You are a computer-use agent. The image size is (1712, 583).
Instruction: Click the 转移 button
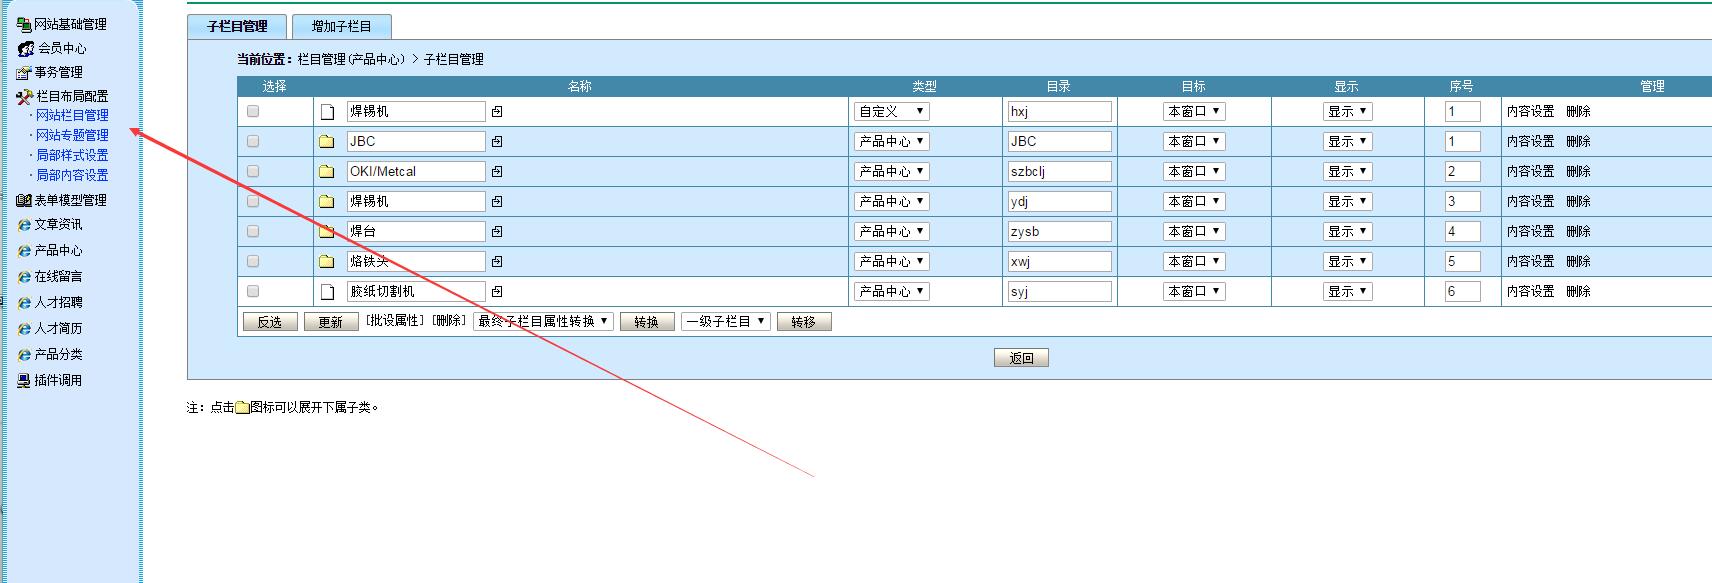pyautogui.click(x=804, y=322)
